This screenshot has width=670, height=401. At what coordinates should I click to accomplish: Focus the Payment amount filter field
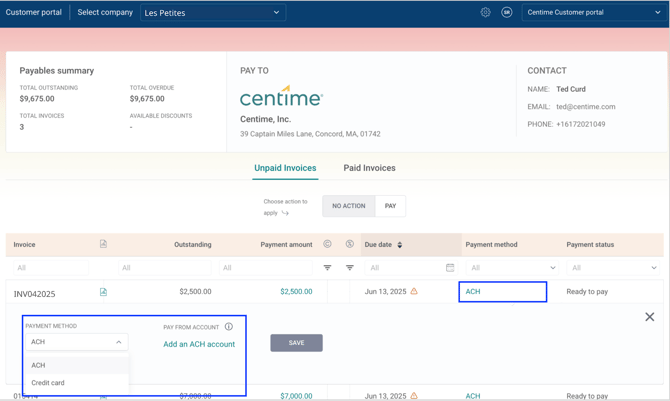[x=266, y=268]
